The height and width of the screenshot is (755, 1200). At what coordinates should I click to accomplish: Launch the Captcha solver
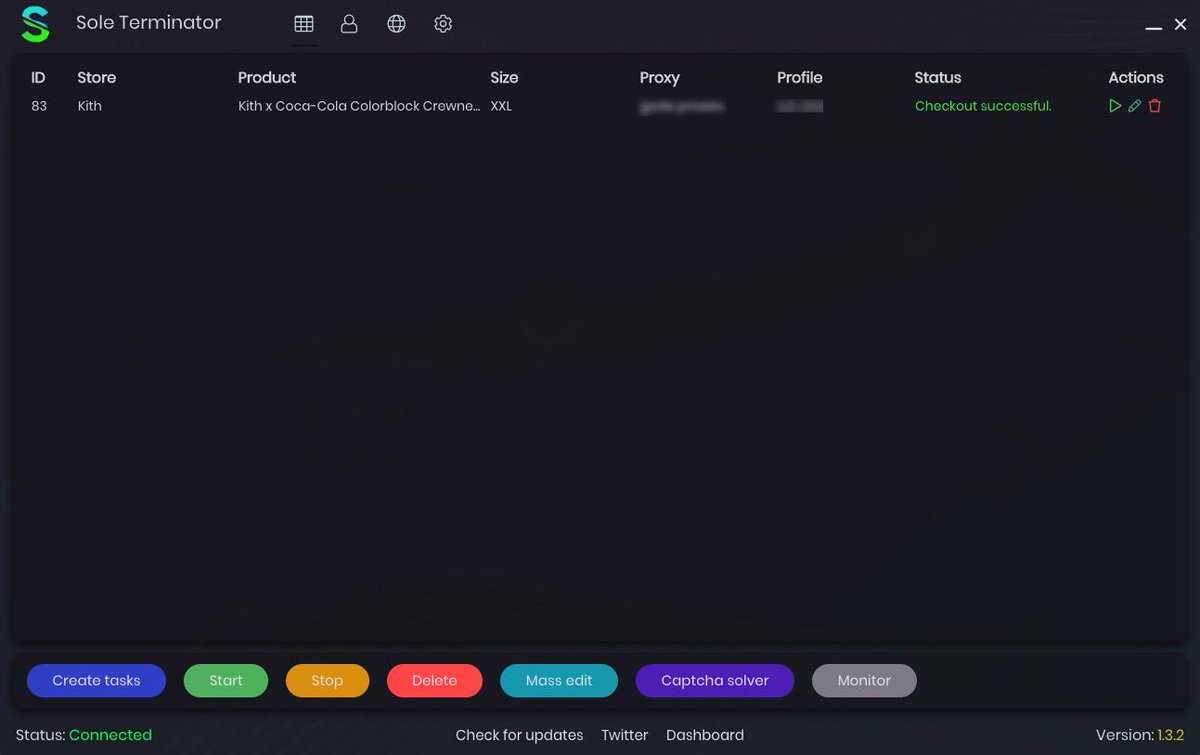click(x=715, y=680)
